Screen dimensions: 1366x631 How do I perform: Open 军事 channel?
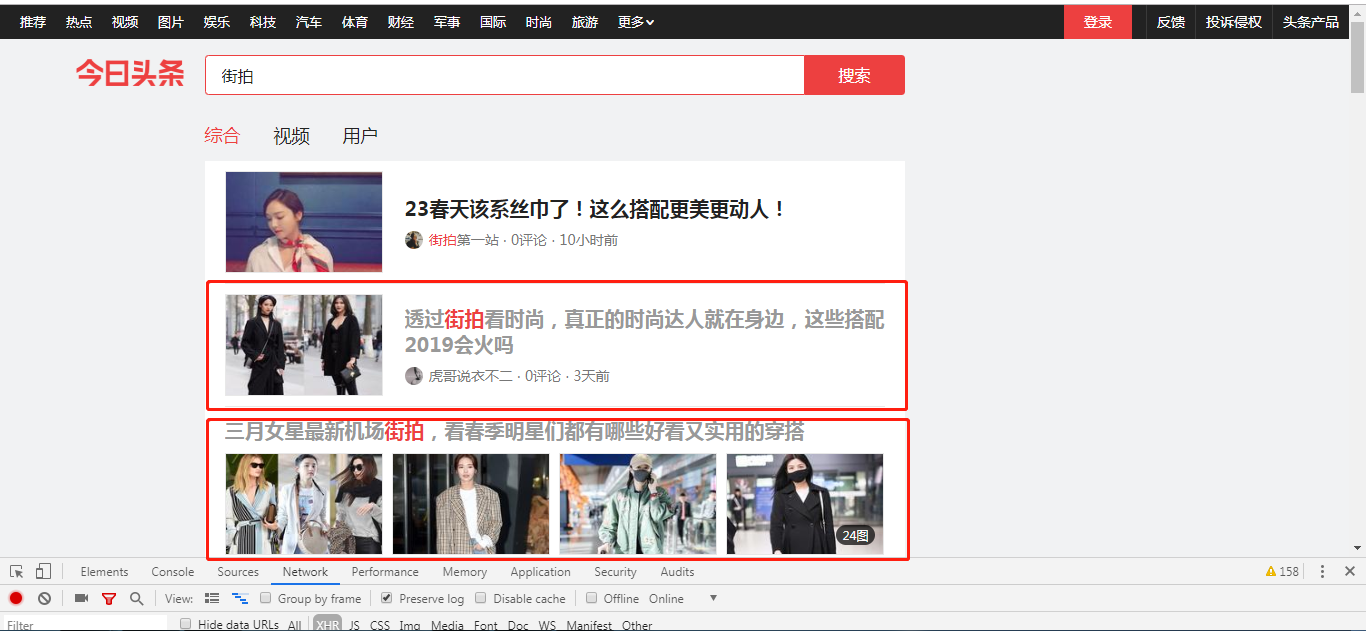tap(447, 22)
